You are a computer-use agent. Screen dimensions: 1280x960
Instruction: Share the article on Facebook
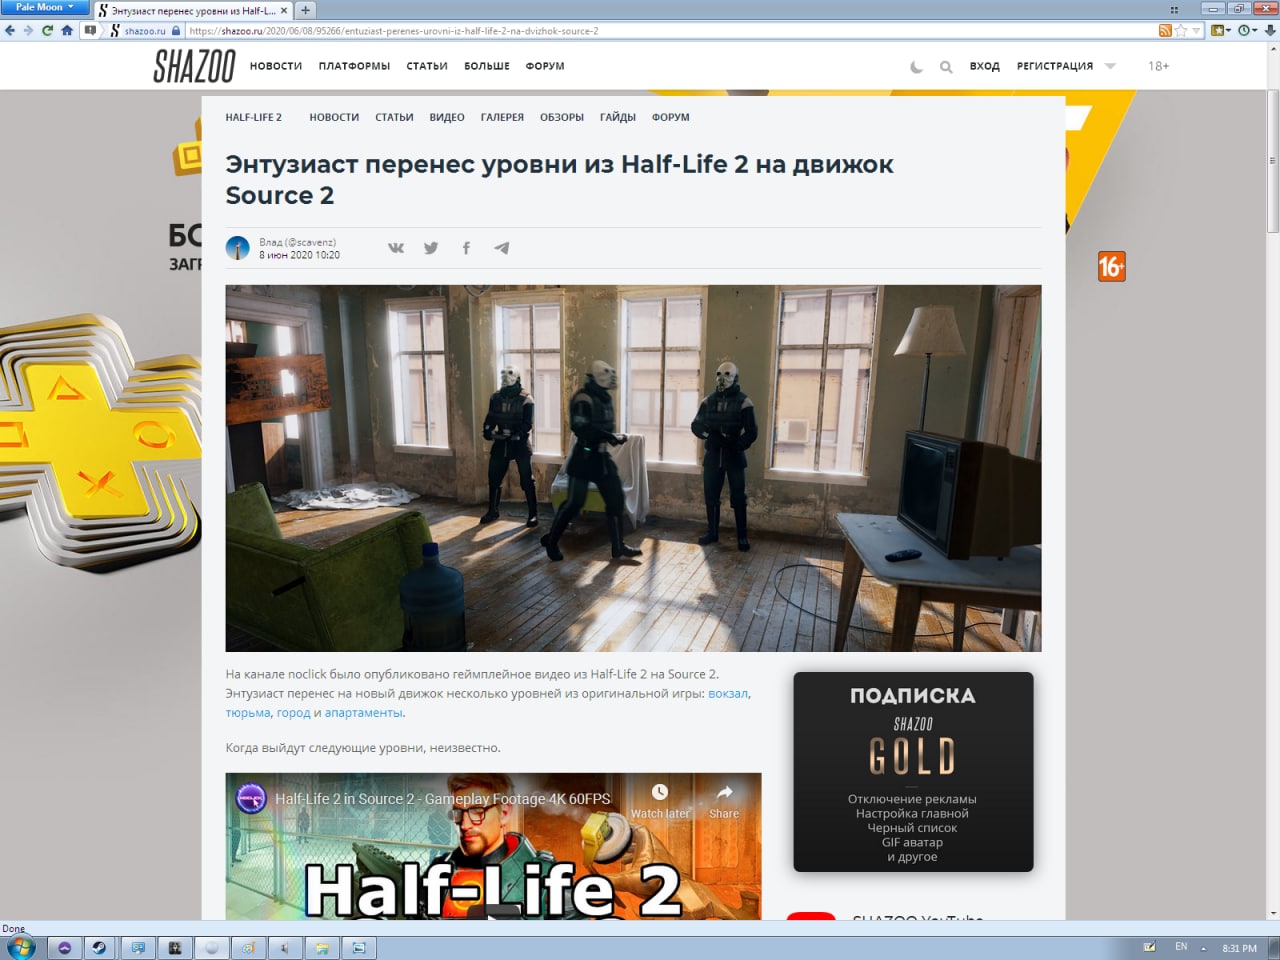click(x=466, y=248)
